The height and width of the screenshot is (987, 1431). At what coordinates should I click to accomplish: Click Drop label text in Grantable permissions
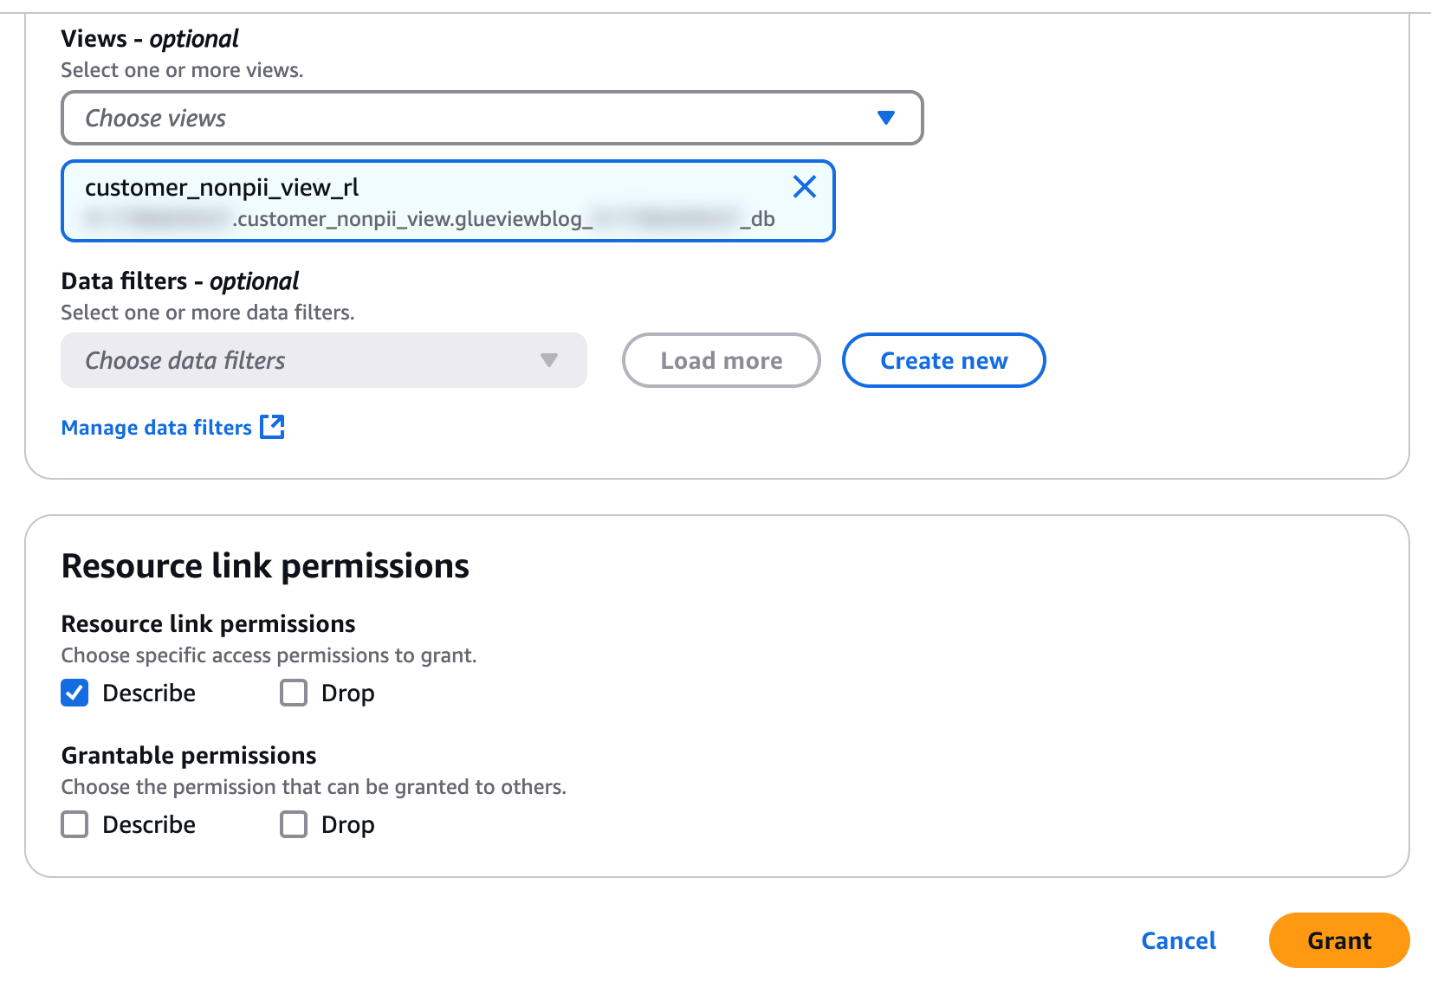(x=348, y=824)
